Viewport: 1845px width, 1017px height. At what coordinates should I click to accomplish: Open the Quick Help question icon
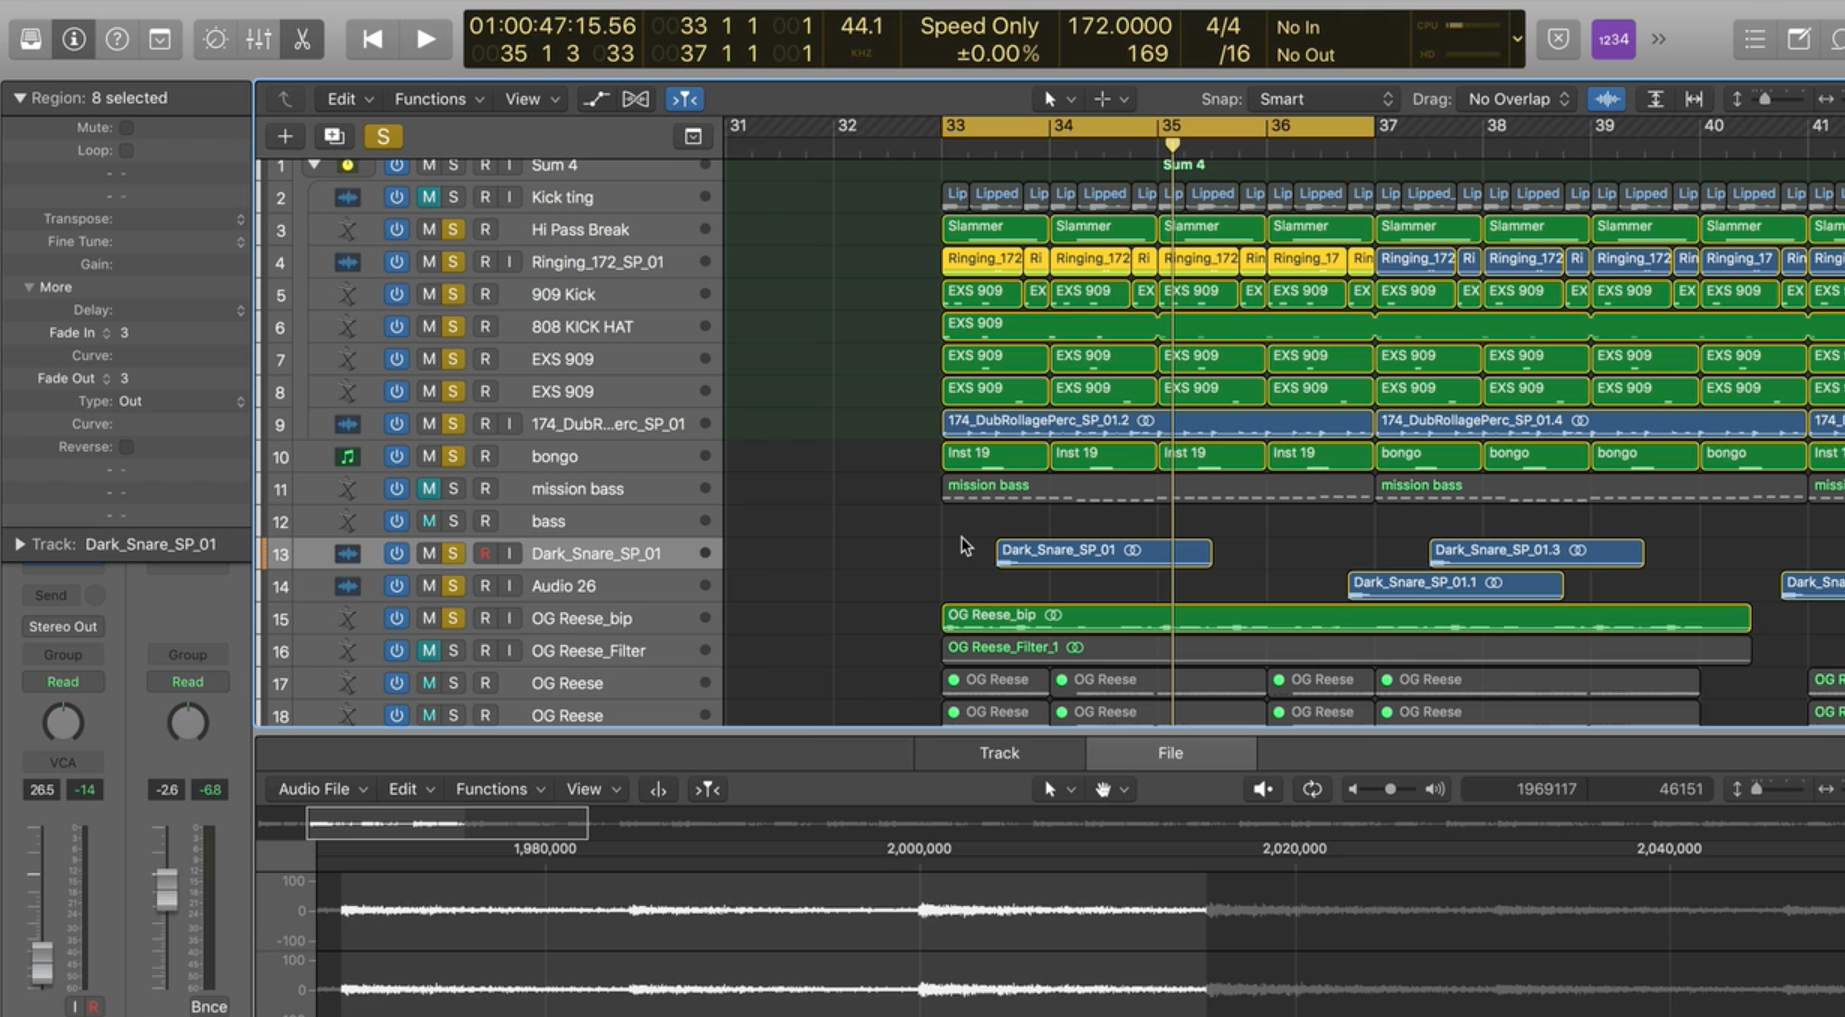117,39
